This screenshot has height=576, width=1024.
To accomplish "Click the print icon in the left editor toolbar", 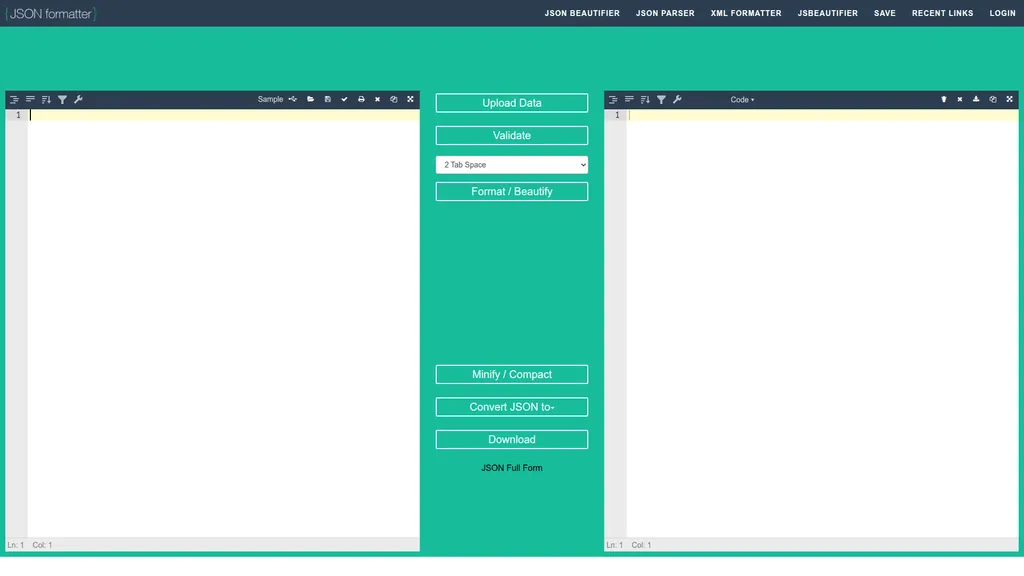I will (x=361, y=99).
